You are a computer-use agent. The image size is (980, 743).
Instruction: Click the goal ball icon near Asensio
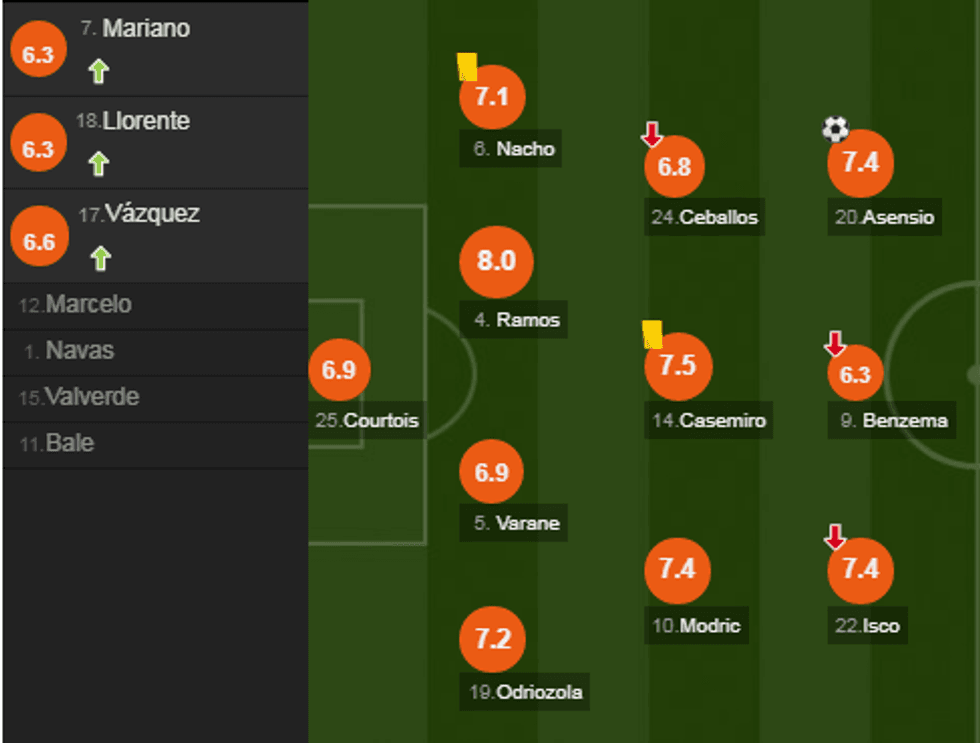tap(835, 129)
